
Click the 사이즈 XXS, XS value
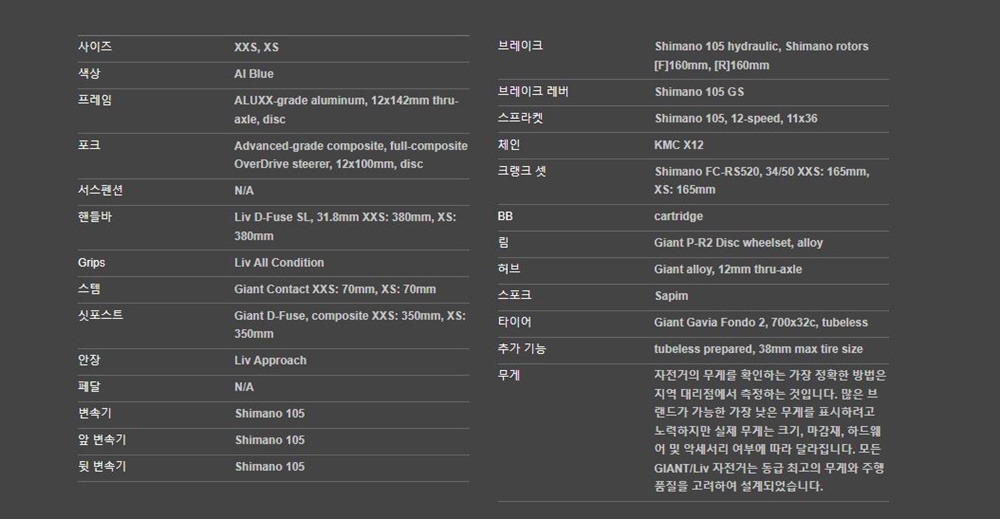pyautogui.click(x=256, y=47)
